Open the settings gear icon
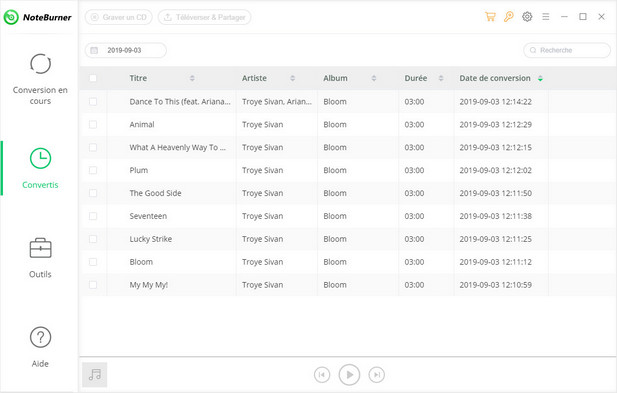617x393 pixels. [x=527, y=17]
